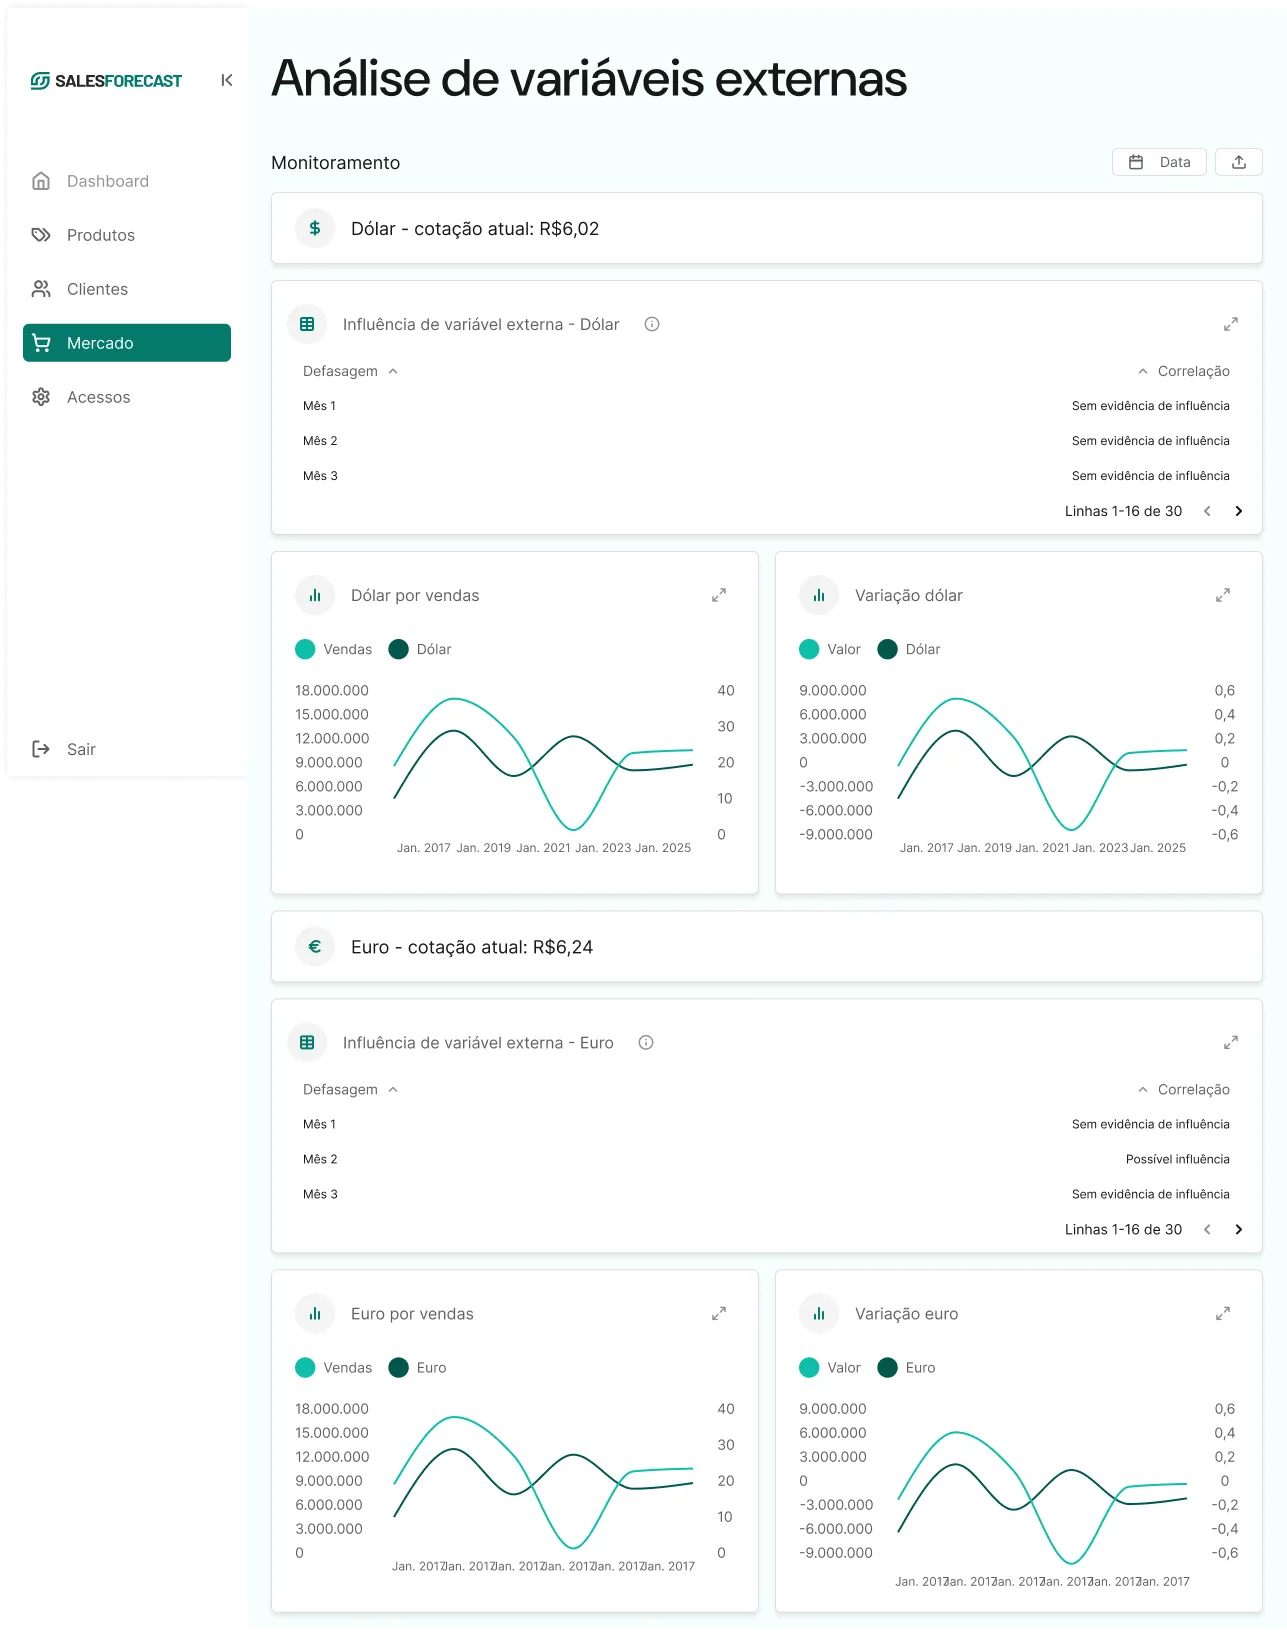The image size is (1287, 1637).
Task: Click table icon of Dólar influence card
Action: pyautogui.click(x=307, y=324)
